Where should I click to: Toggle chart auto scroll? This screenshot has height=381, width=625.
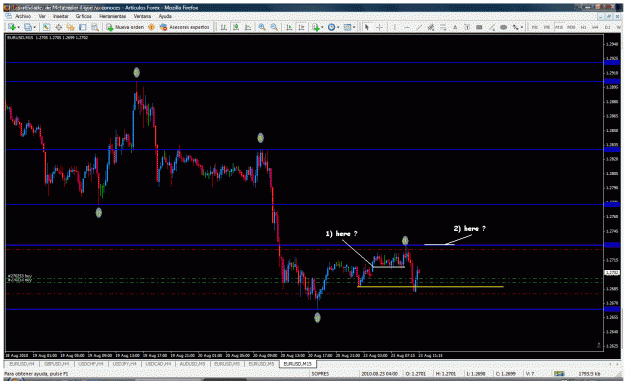pos(289,27)
